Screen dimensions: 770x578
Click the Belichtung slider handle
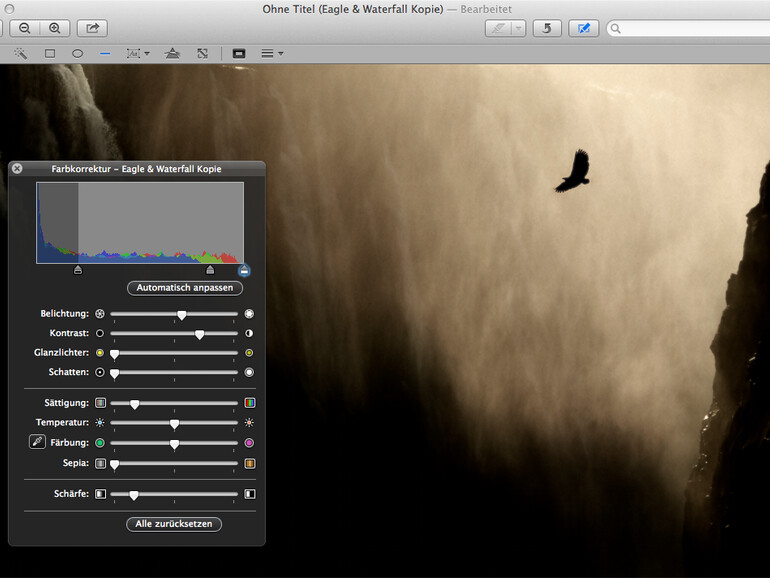coord(181,314)
